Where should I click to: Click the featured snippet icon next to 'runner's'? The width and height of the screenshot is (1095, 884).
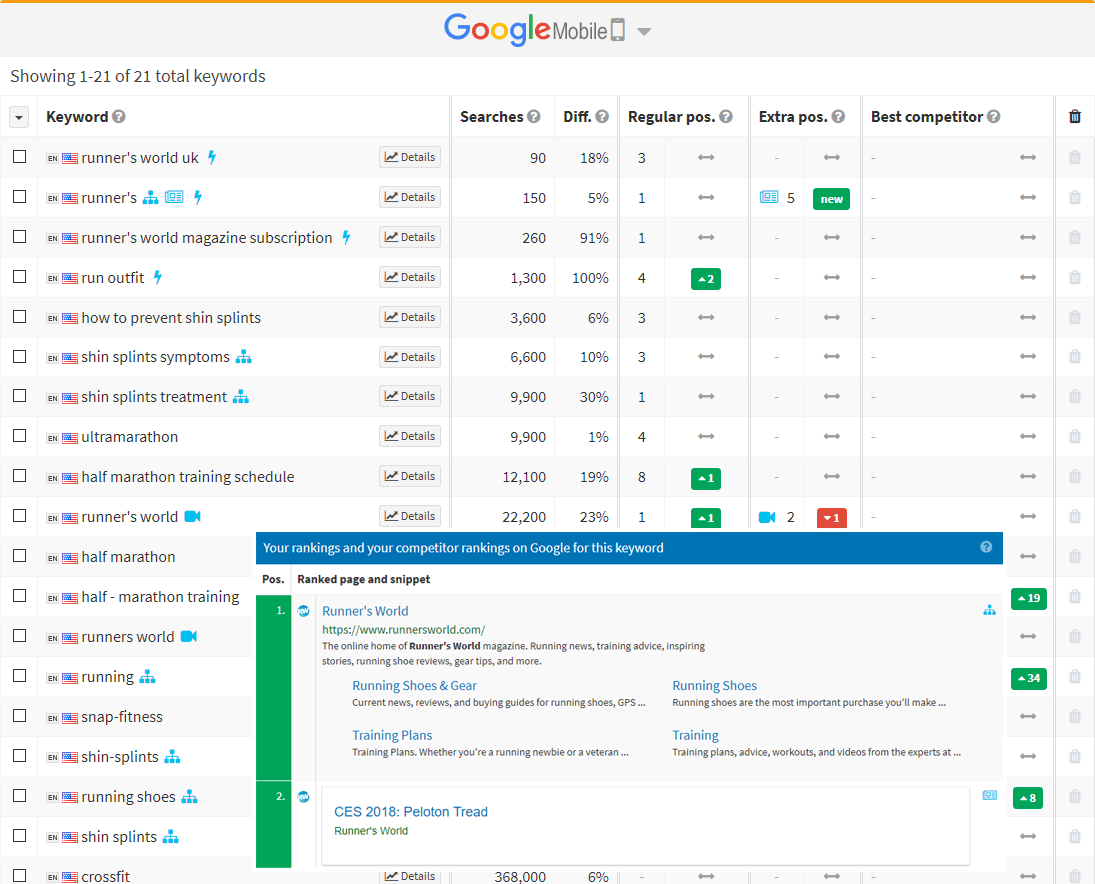(174, 197)
